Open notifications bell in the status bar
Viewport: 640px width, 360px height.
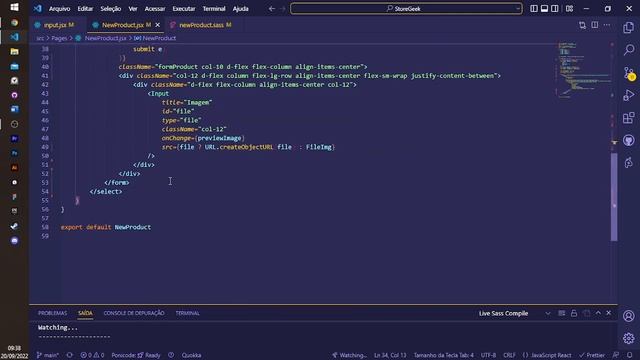(629, 355)
